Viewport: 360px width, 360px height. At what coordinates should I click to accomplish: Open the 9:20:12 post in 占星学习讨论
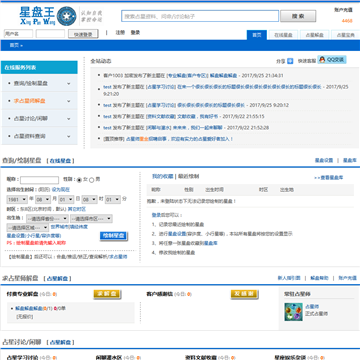211,105
